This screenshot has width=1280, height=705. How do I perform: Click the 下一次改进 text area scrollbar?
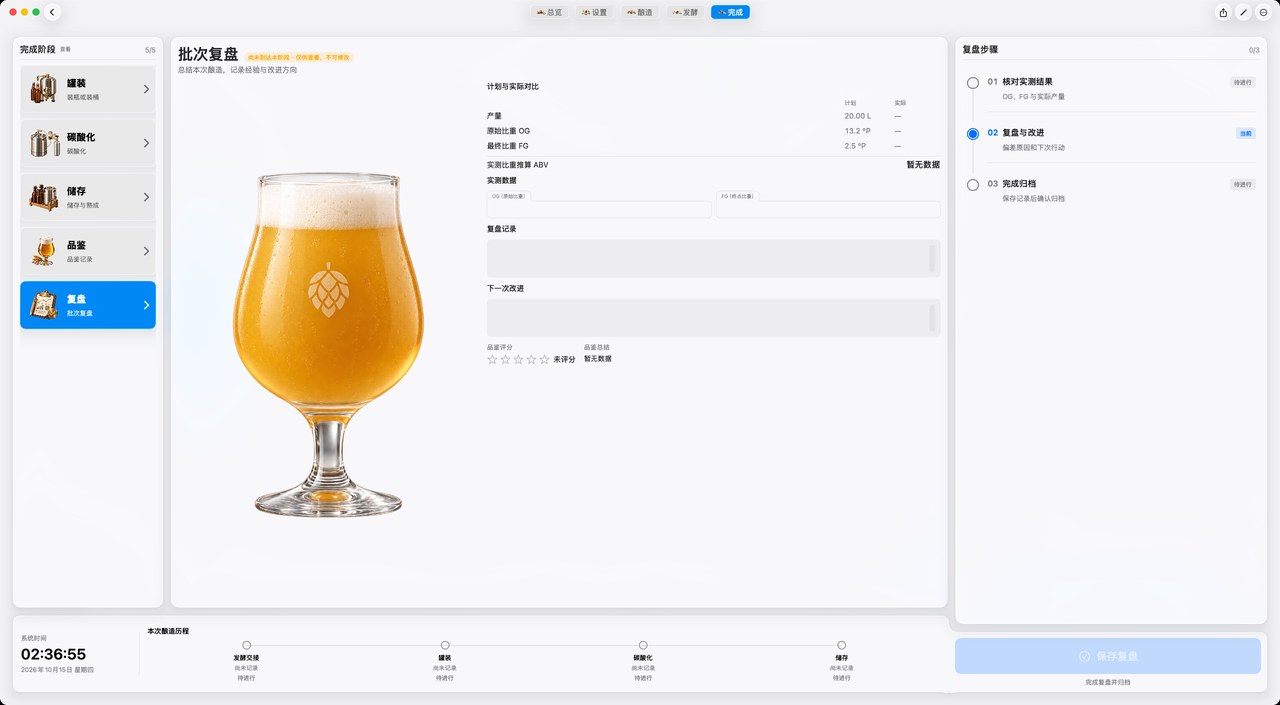pyautogui.click(x=933, y=318)
